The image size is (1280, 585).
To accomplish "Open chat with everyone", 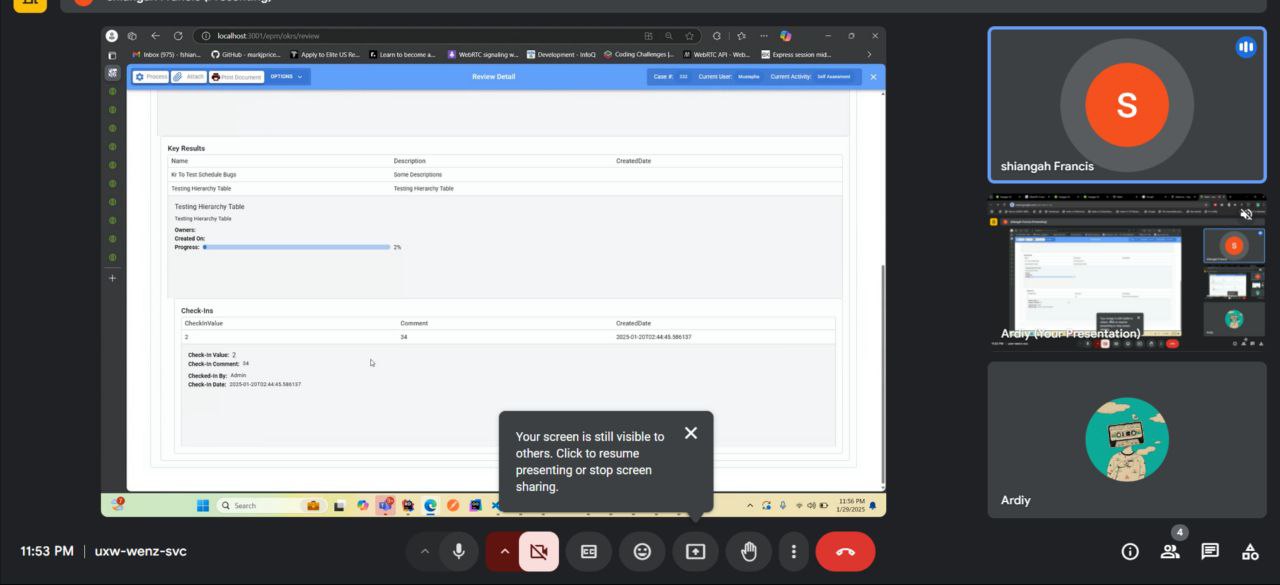I will pos(1210,551).
